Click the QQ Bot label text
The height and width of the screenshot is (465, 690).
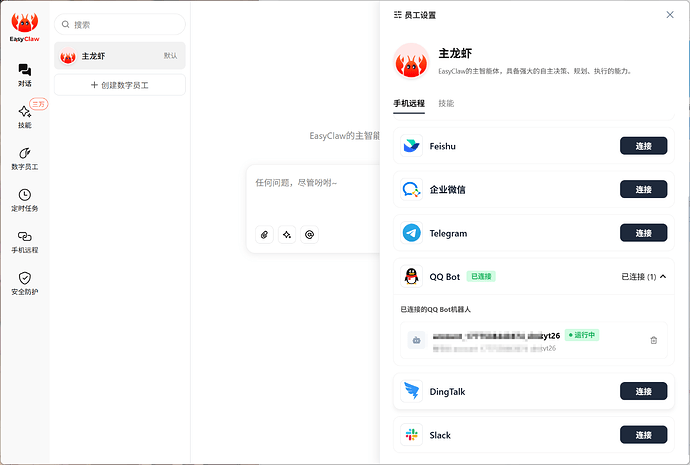444,277
